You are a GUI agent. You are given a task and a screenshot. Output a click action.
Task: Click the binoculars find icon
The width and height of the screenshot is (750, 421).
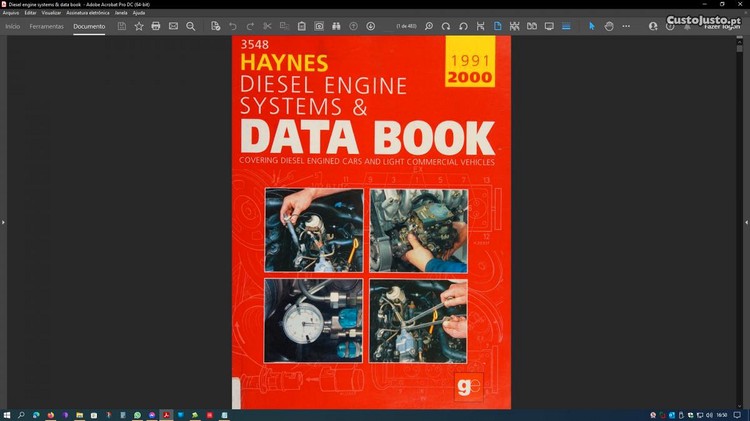coord(336,26)
